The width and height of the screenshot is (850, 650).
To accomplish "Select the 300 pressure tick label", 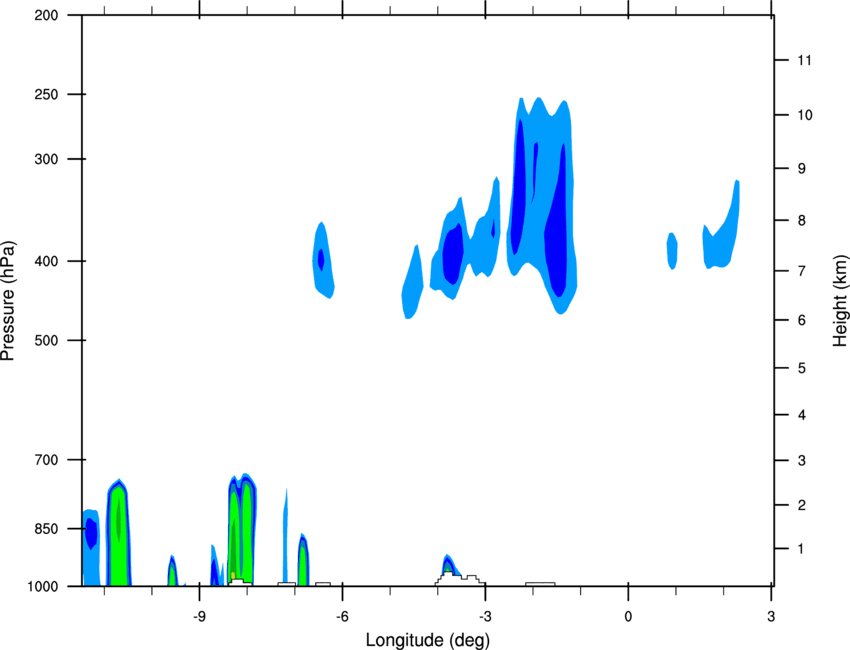I will click(46, 159).
